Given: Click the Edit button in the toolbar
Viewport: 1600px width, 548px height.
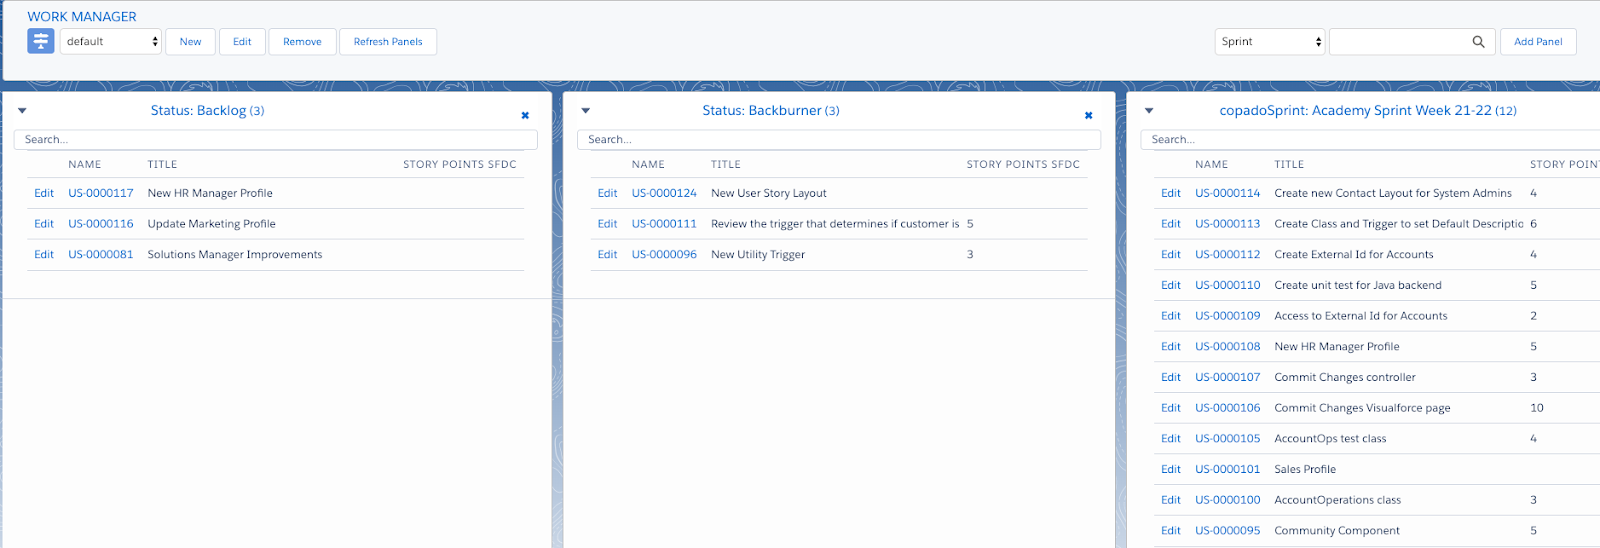Looking at the screenshot, I should (x=242, y=42).
